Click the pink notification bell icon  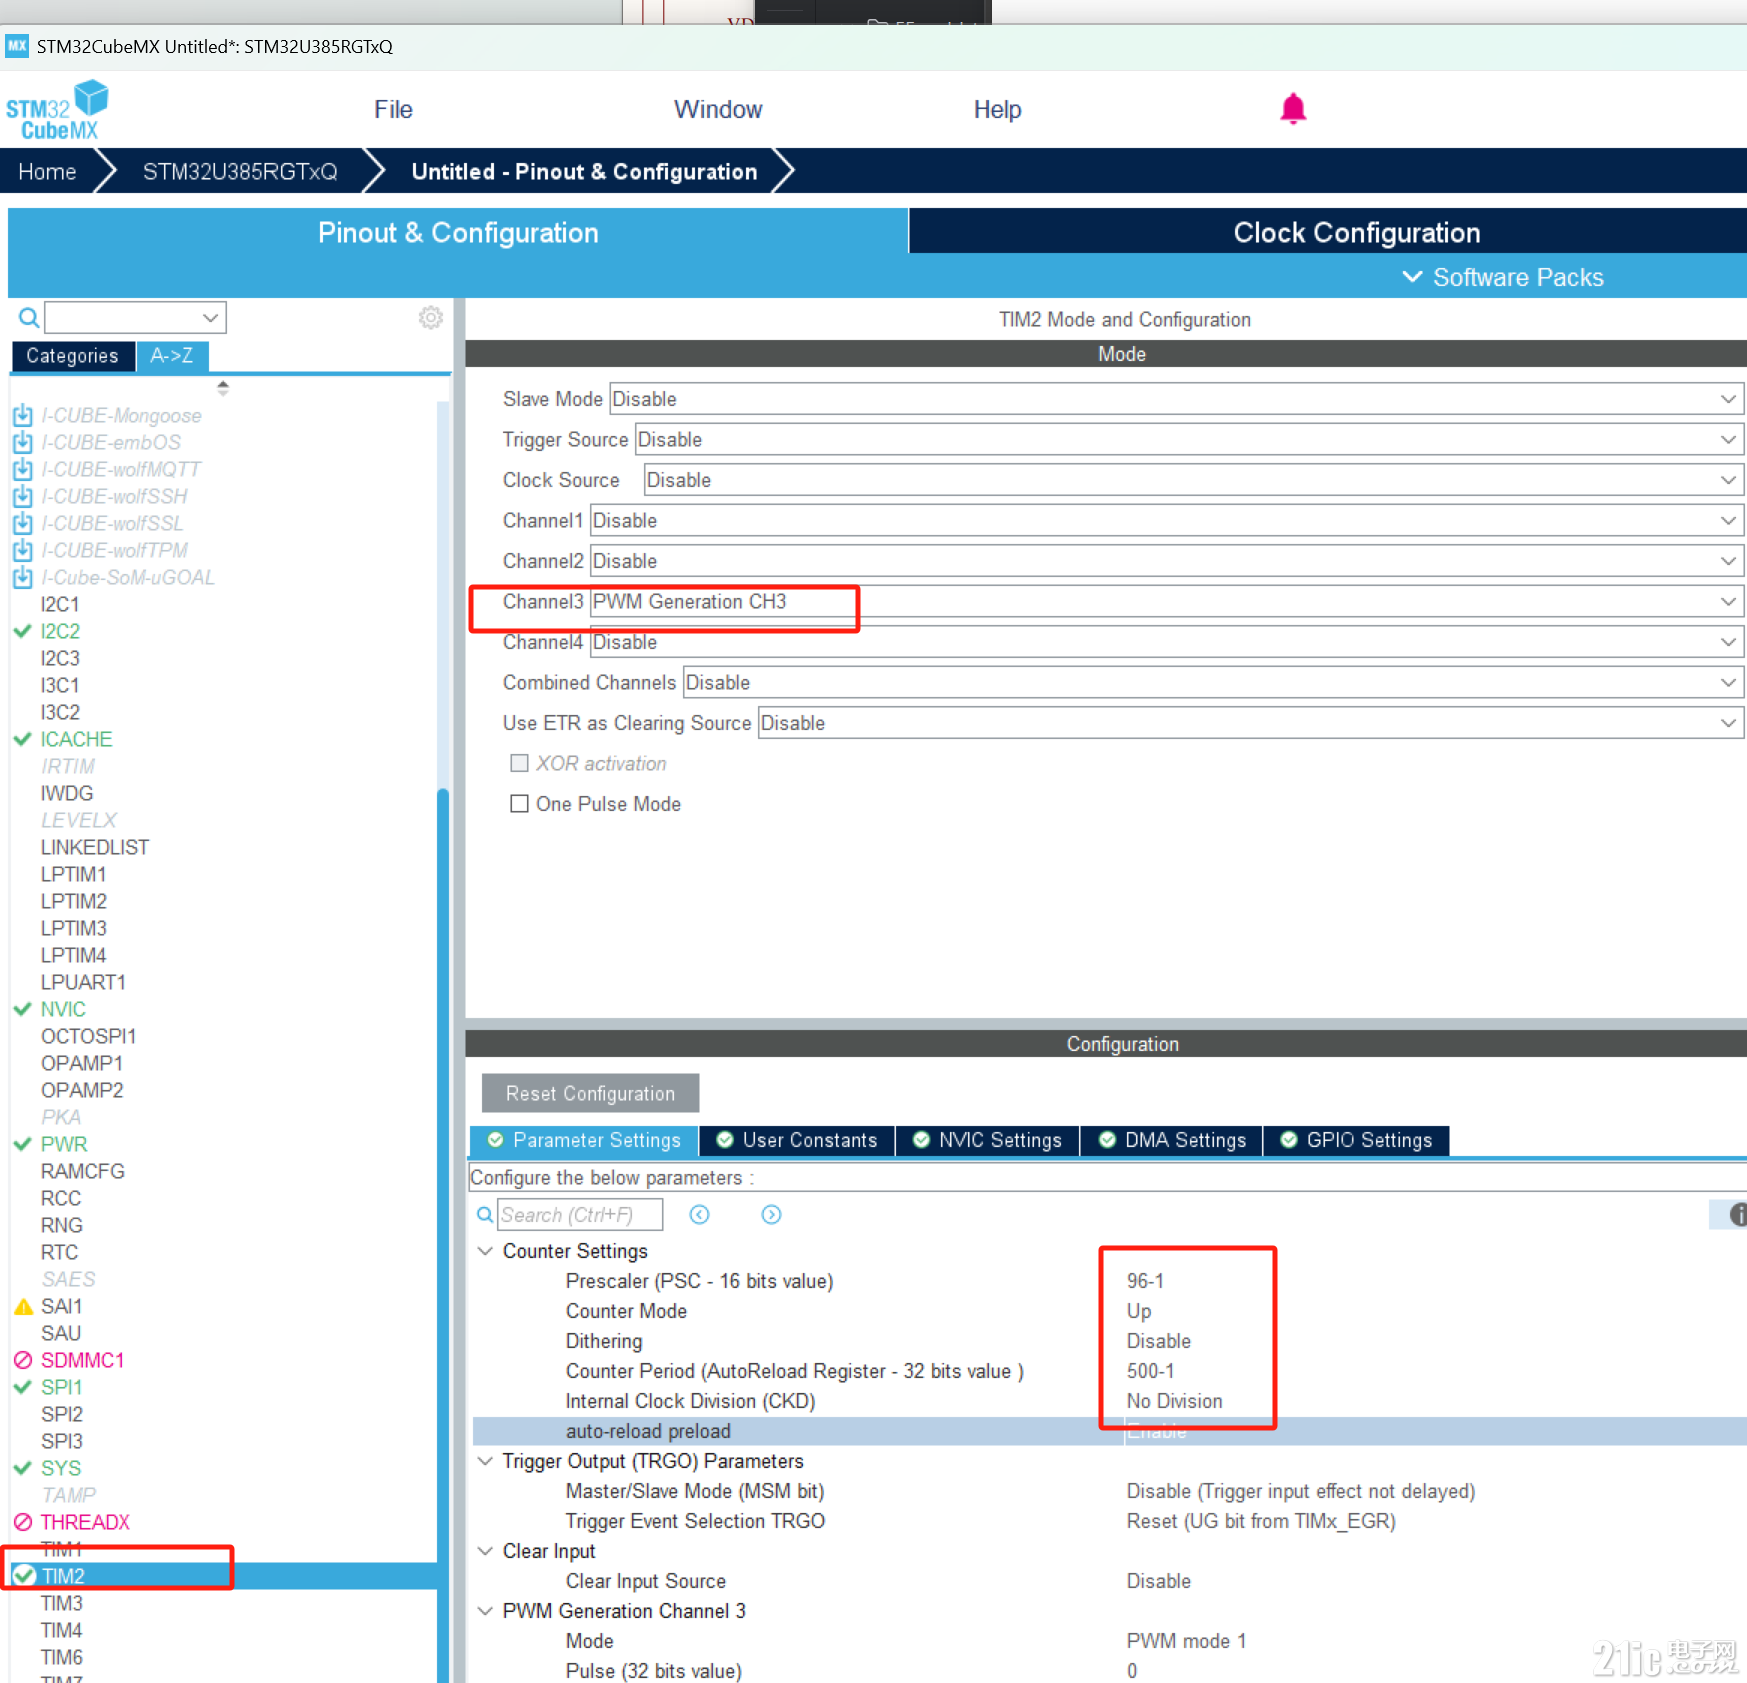point(1293,108)
